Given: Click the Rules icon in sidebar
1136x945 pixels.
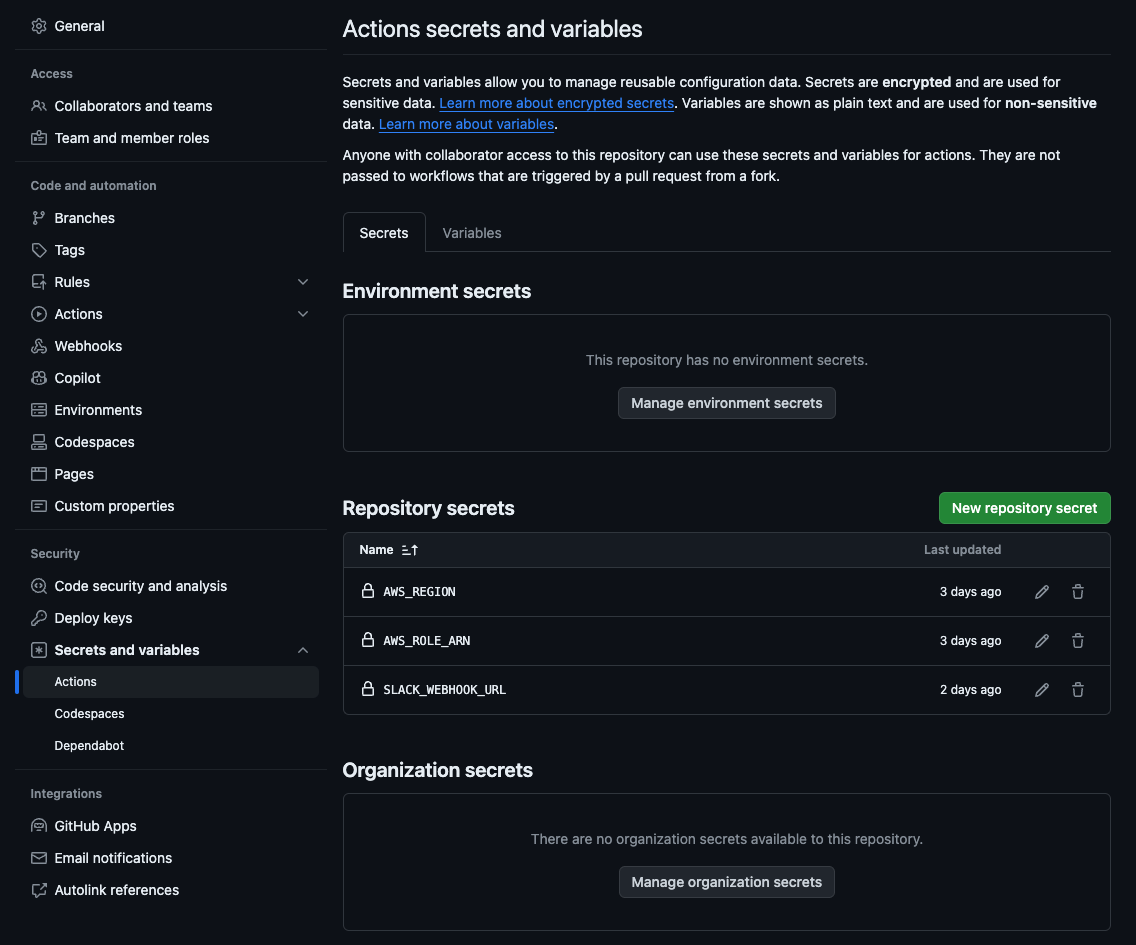Looking at the screenshot, I should (x=38, y=282).
